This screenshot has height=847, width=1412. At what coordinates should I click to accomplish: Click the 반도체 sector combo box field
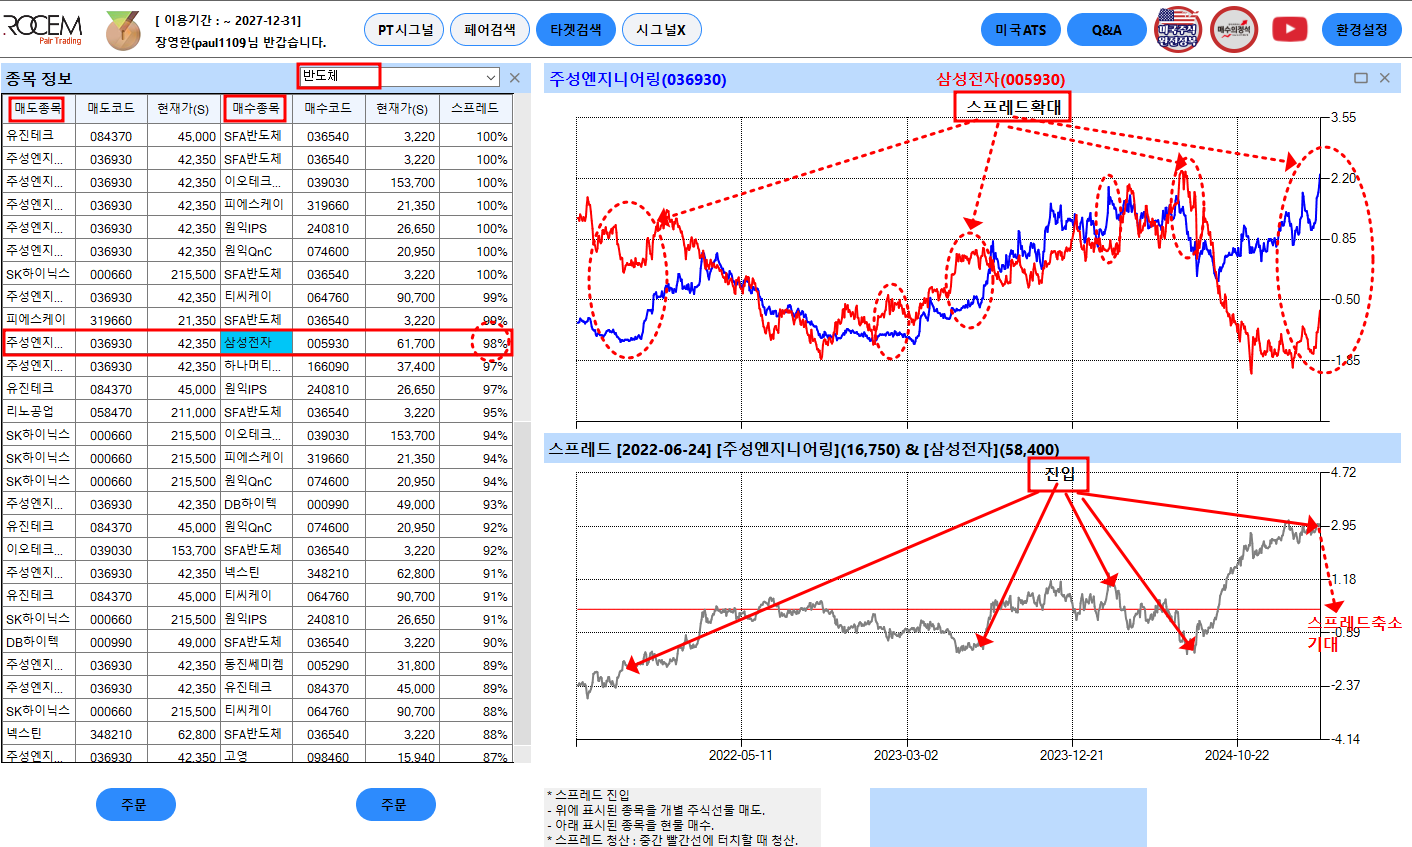coord(398,77)
